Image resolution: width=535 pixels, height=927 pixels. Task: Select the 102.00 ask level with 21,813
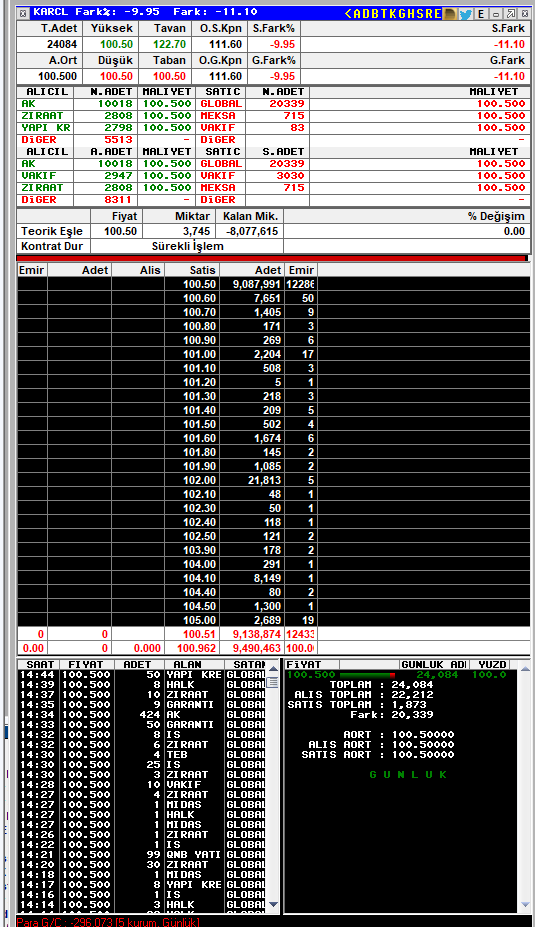click(274, 480)
